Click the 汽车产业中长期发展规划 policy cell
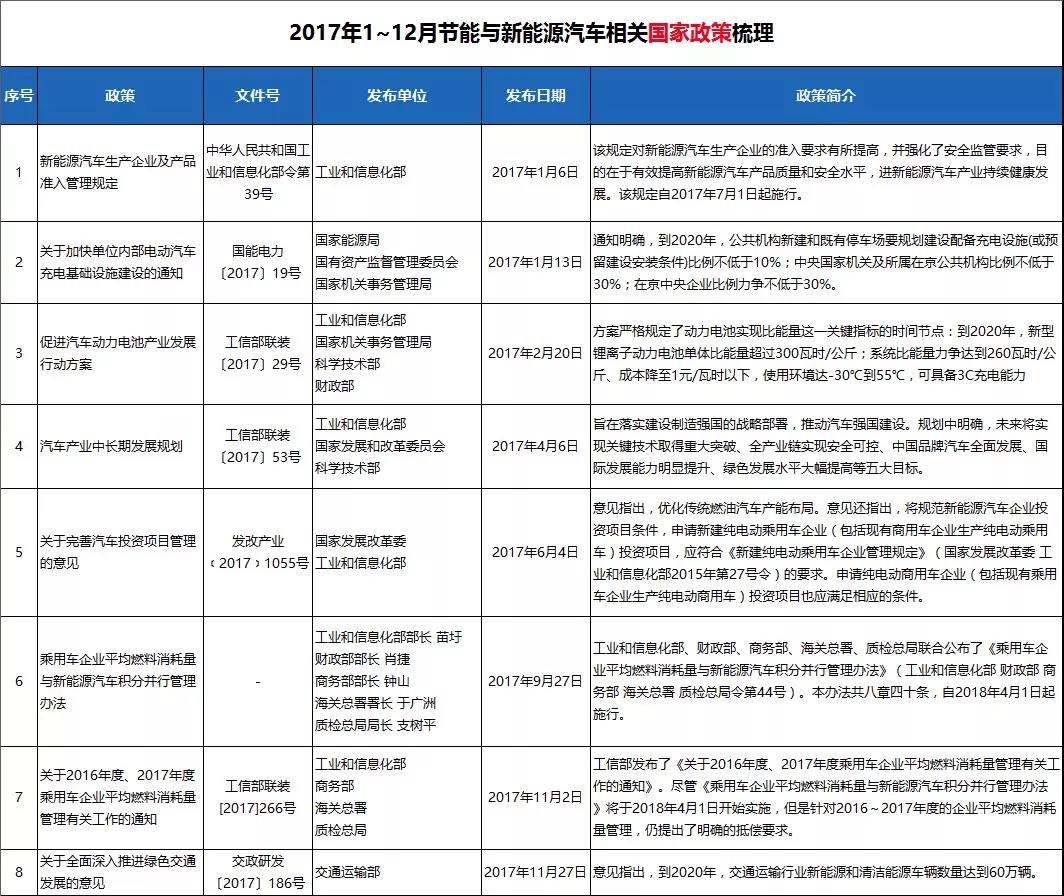This screenshot has width=1064, height=896. point(120,446)
